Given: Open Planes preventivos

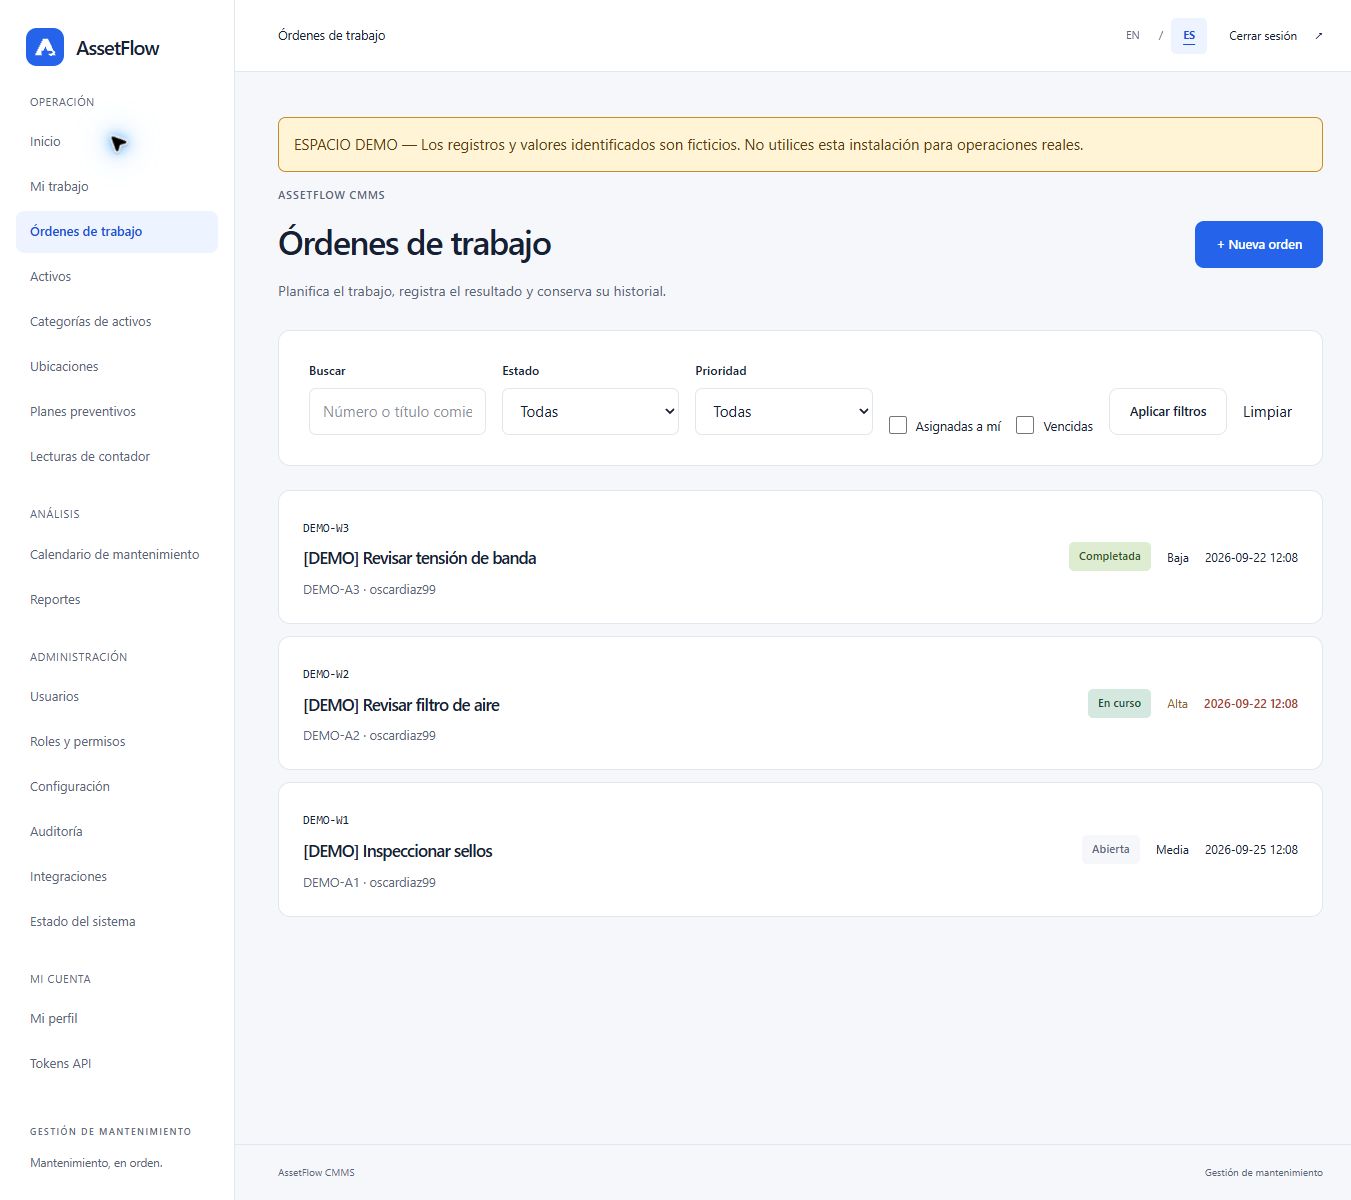Looking at the screenshot, I should (117, 412).
